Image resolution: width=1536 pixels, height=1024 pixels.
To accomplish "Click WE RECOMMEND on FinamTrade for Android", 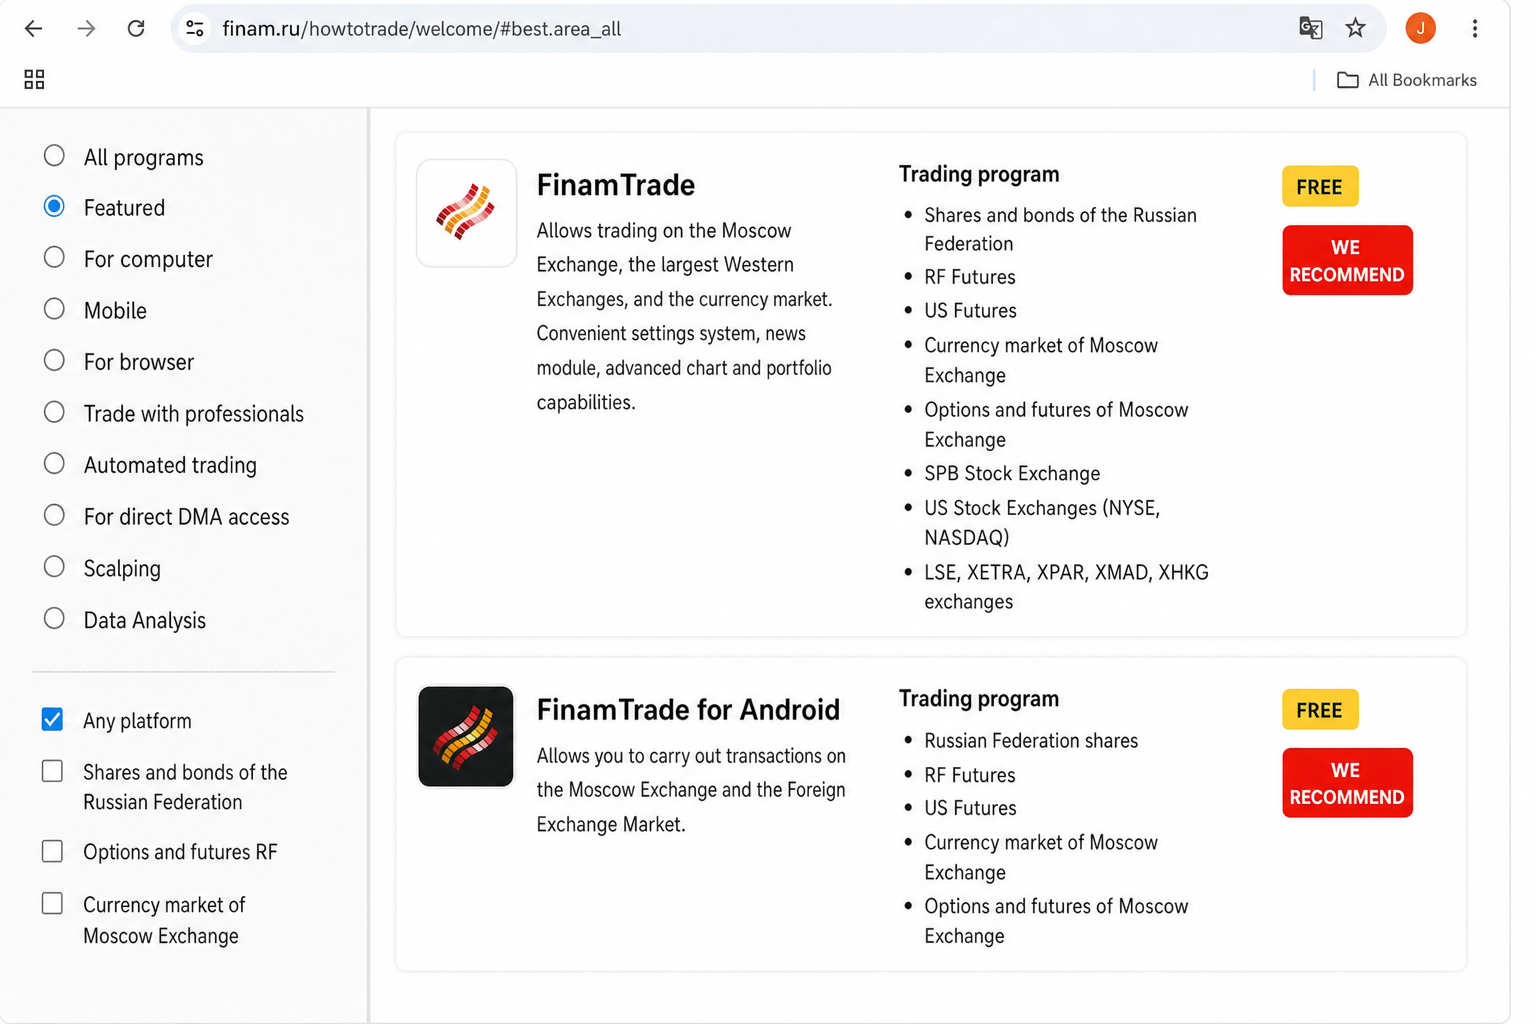I will (x=1347, y=783).
